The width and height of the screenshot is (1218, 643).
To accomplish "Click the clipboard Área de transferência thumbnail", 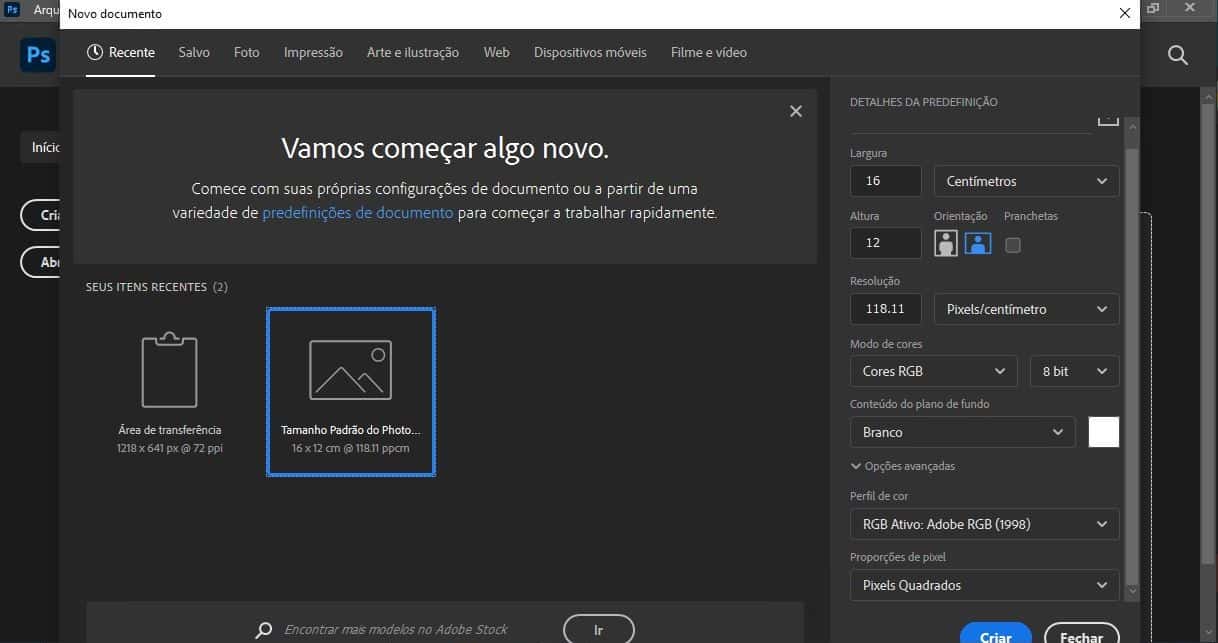I will point(169,370).
